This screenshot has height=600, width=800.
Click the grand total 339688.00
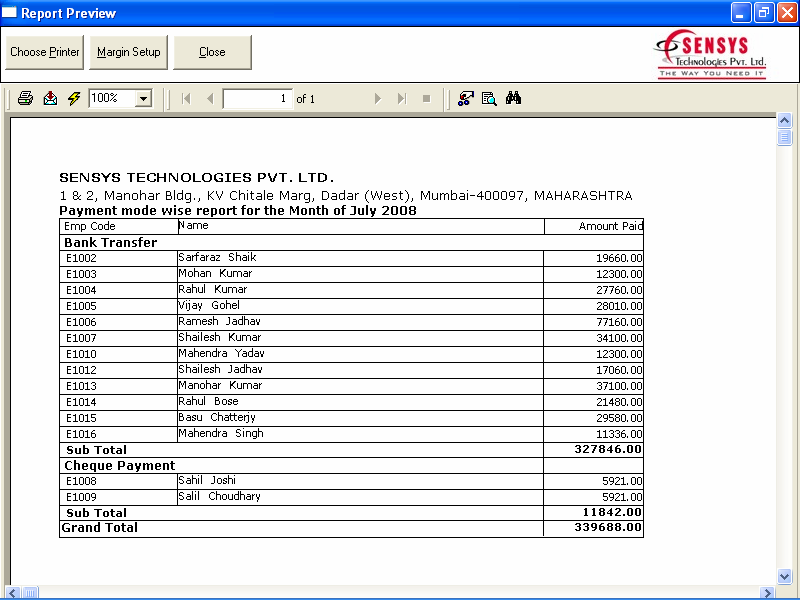pyautogui.click(x=608, y=527)
